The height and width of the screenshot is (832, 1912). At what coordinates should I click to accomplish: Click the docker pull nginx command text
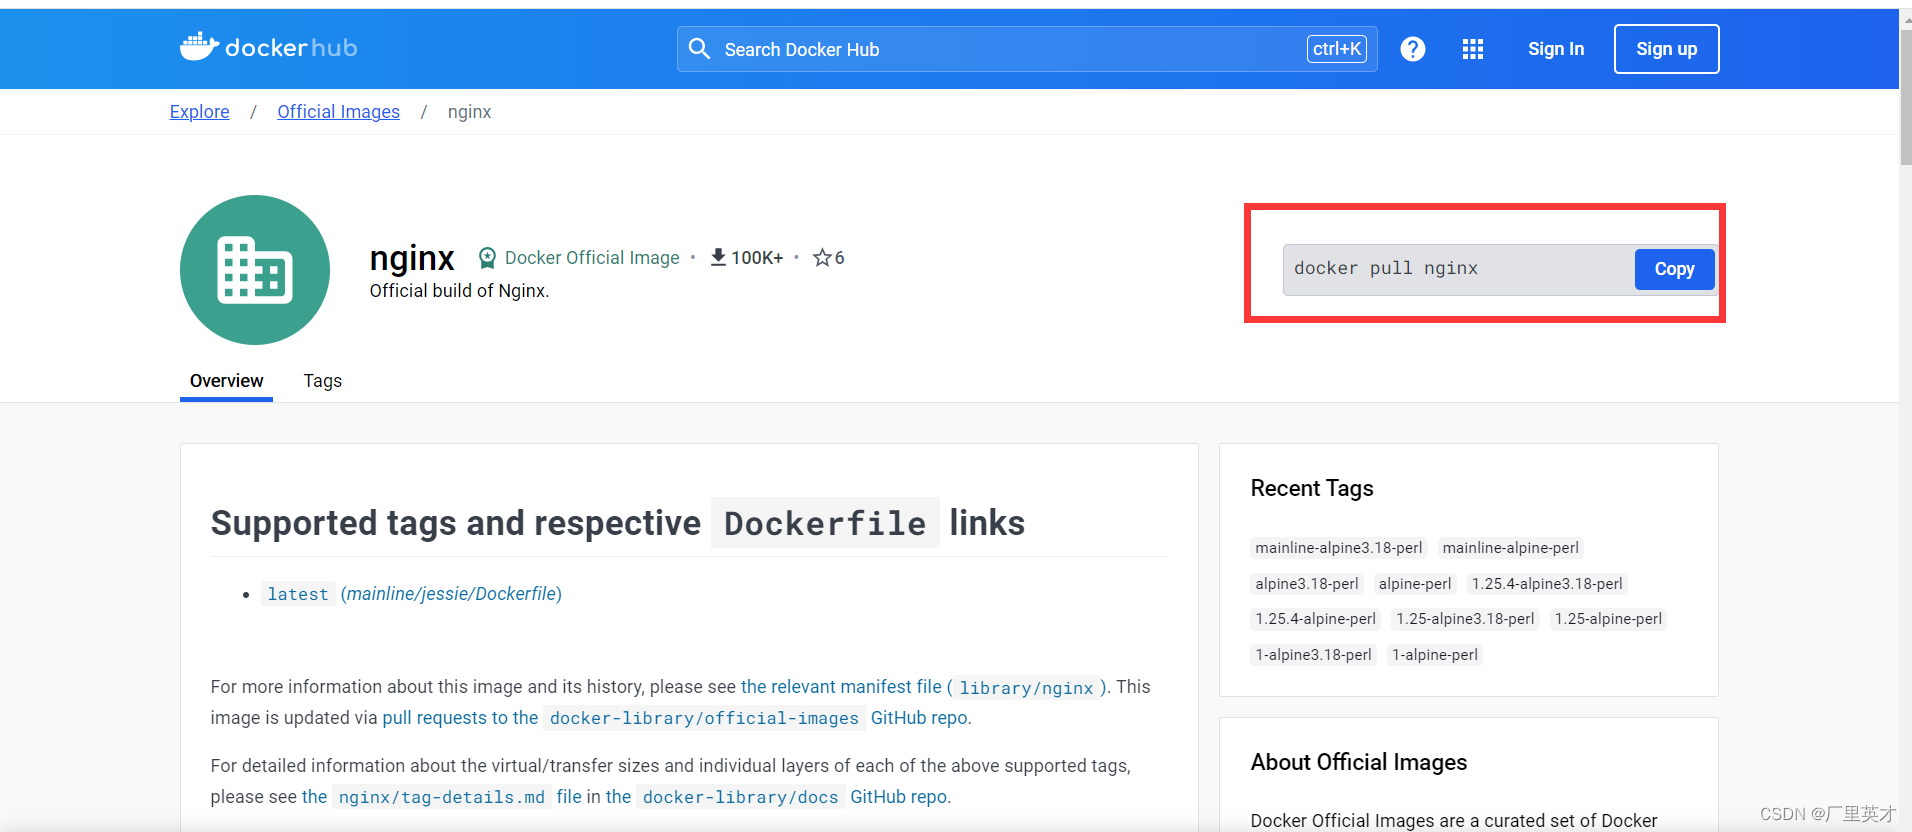pos(1385,269)
